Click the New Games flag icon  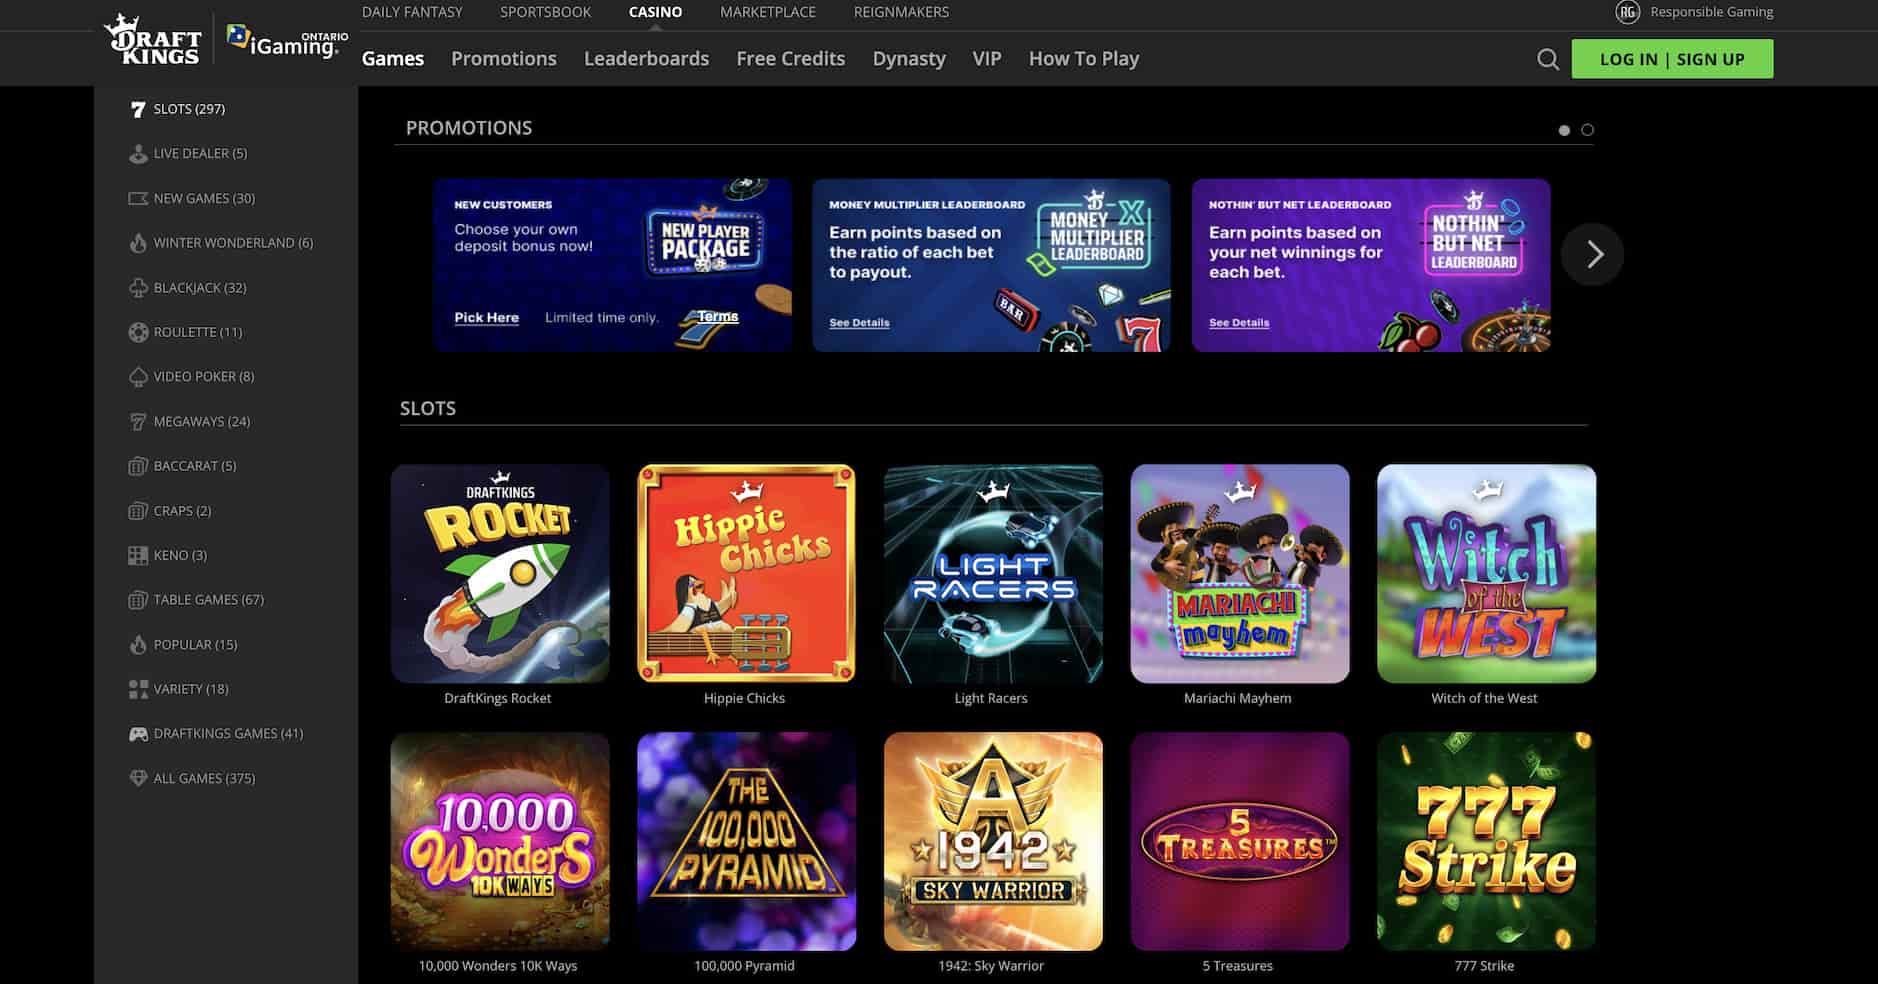[138, 198]
